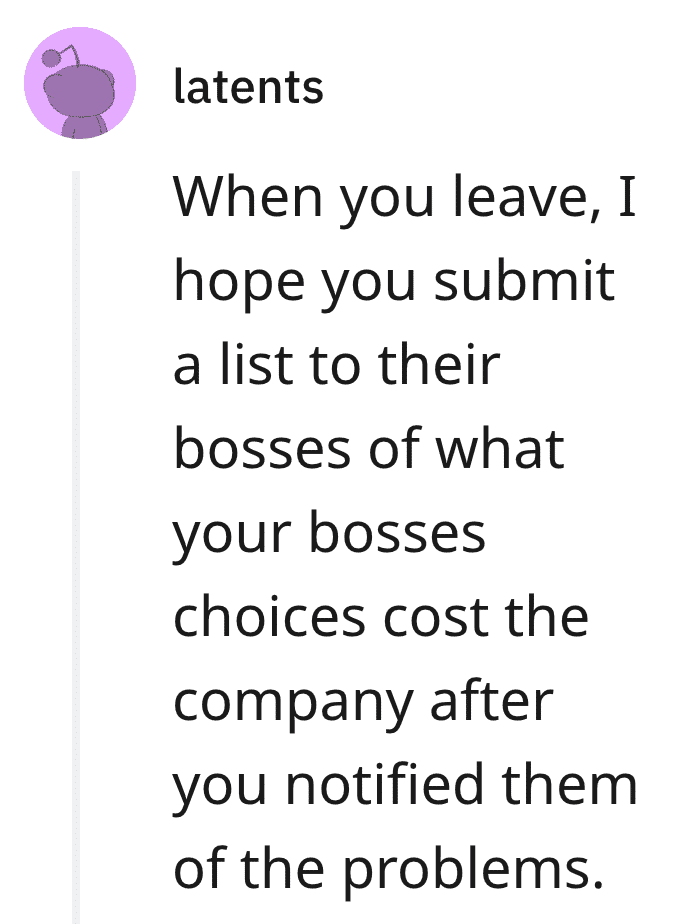The width and height of the screenshot is (678, 924).
Task: Click the word "company" in the comment
Action: pyautogui.click(x=293, y=705)
